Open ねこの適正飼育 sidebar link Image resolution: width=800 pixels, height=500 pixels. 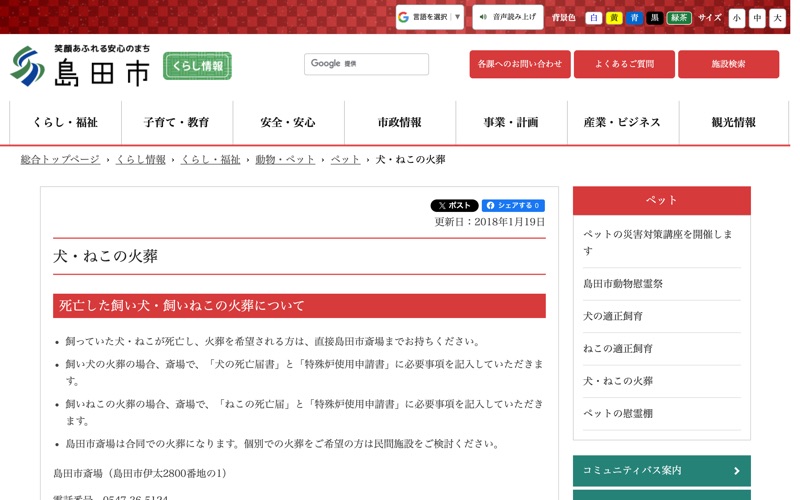tap(618, 348)
